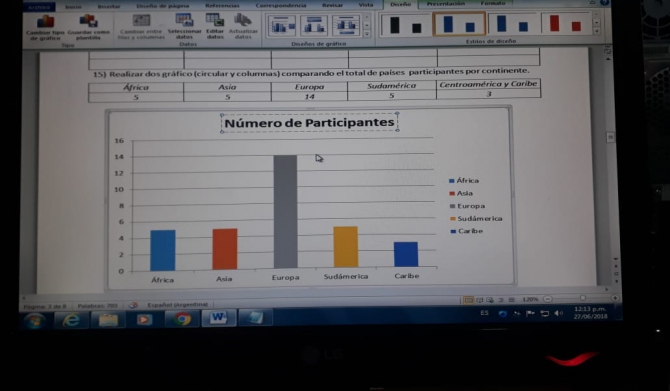670x391 pixels.
Task: Click the Español (Argentina) language button
Action: 177,305
